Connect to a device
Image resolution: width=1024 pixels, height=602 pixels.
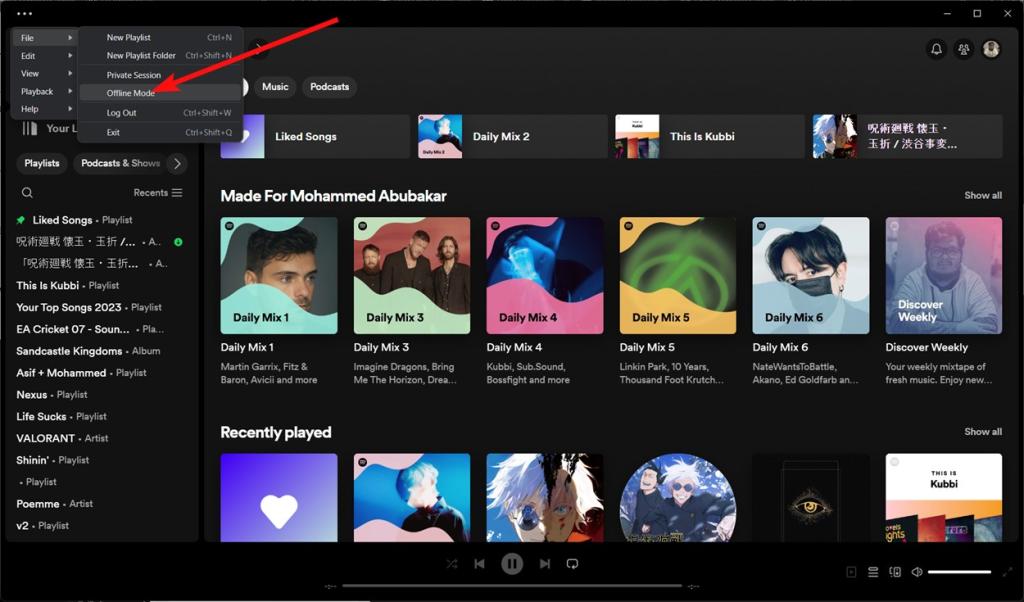895,571
